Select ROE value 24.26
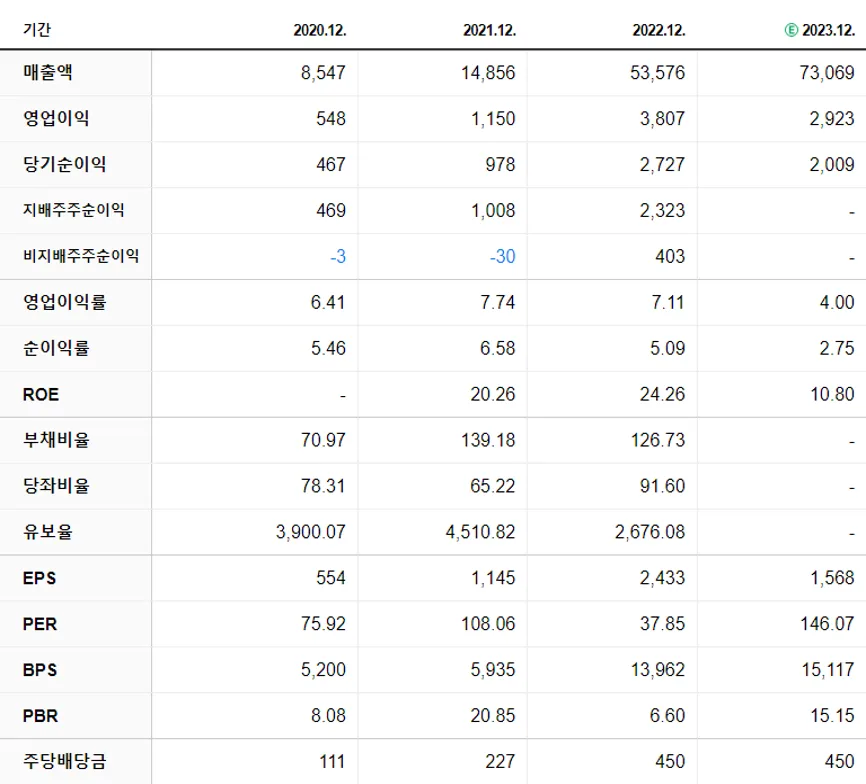The width and height of the screenshot is (866, 784). [662, 394]
